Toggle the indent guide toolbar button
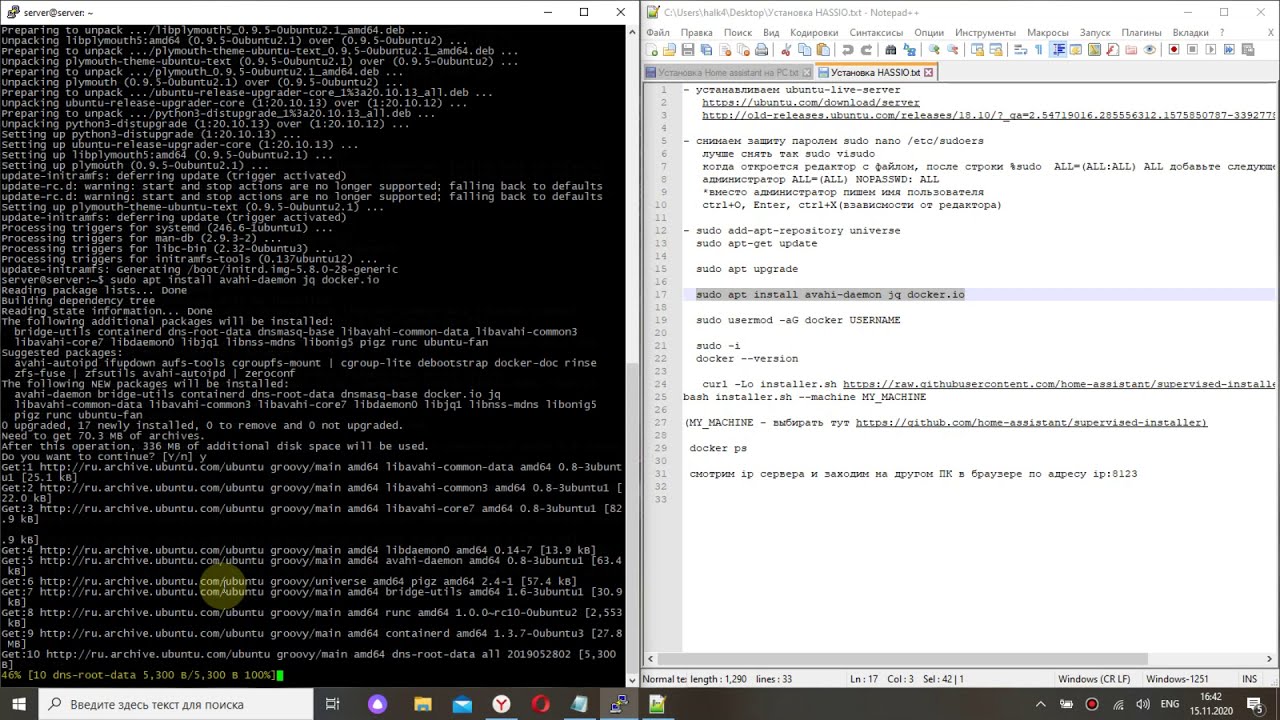1280x720 pixels. [1058, 50]
